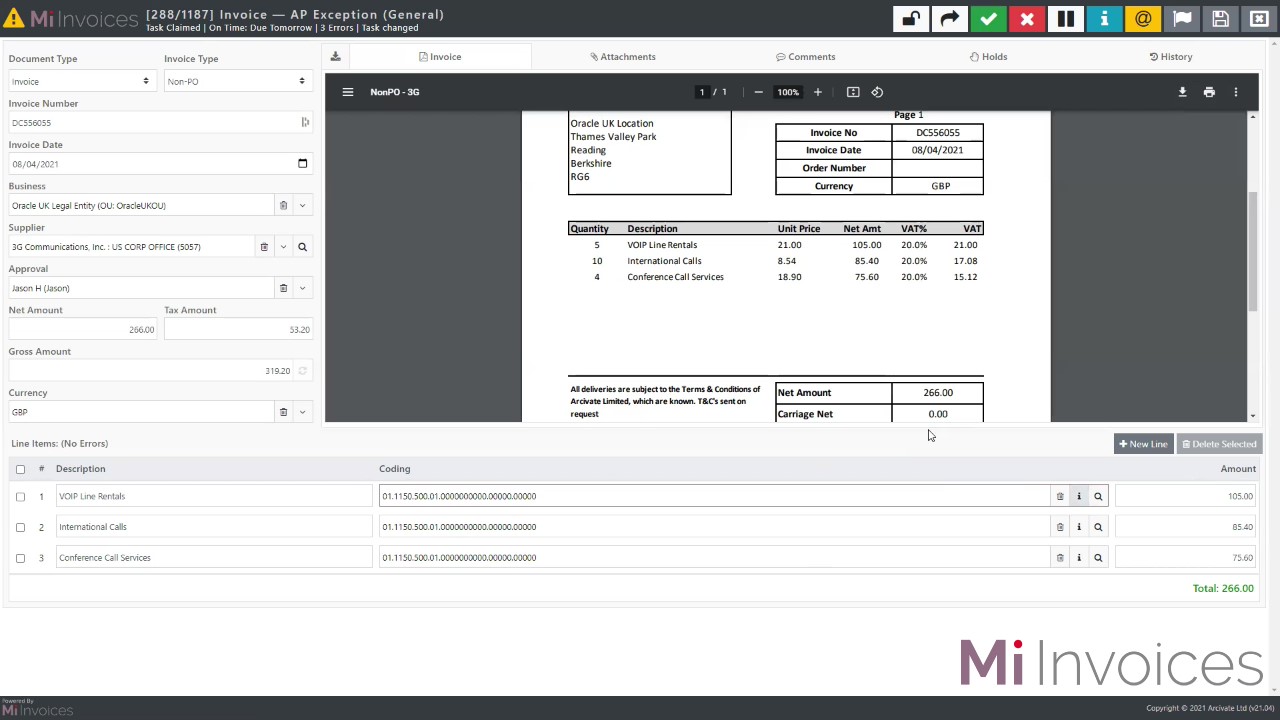Place the invoice on hold with the pause icon
1280x720 pixels.
pos(1065,18)
